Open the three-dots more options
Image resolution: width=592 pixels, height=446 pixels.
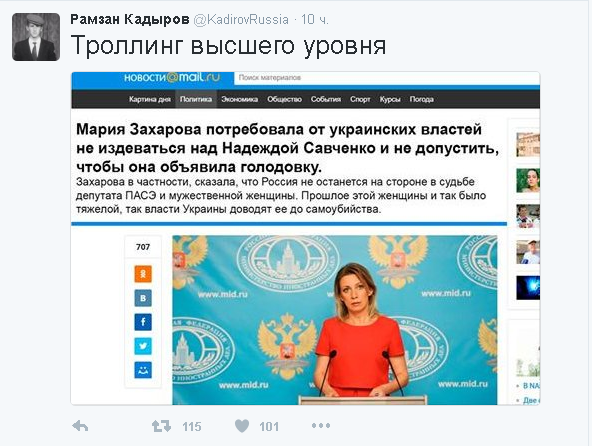point(321,426)
